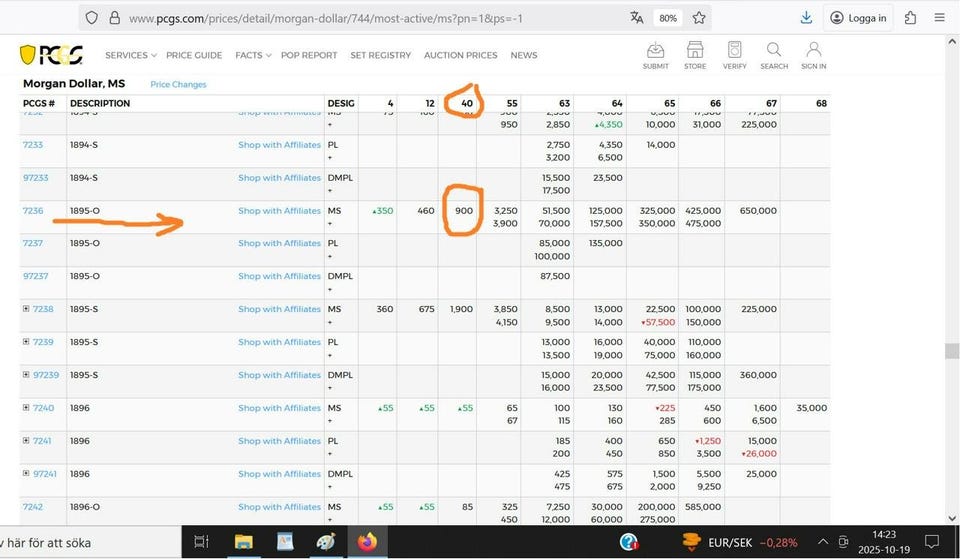Open the Facts dropdown menu
The height and width of the screenshot is (559, 960).
252,55
